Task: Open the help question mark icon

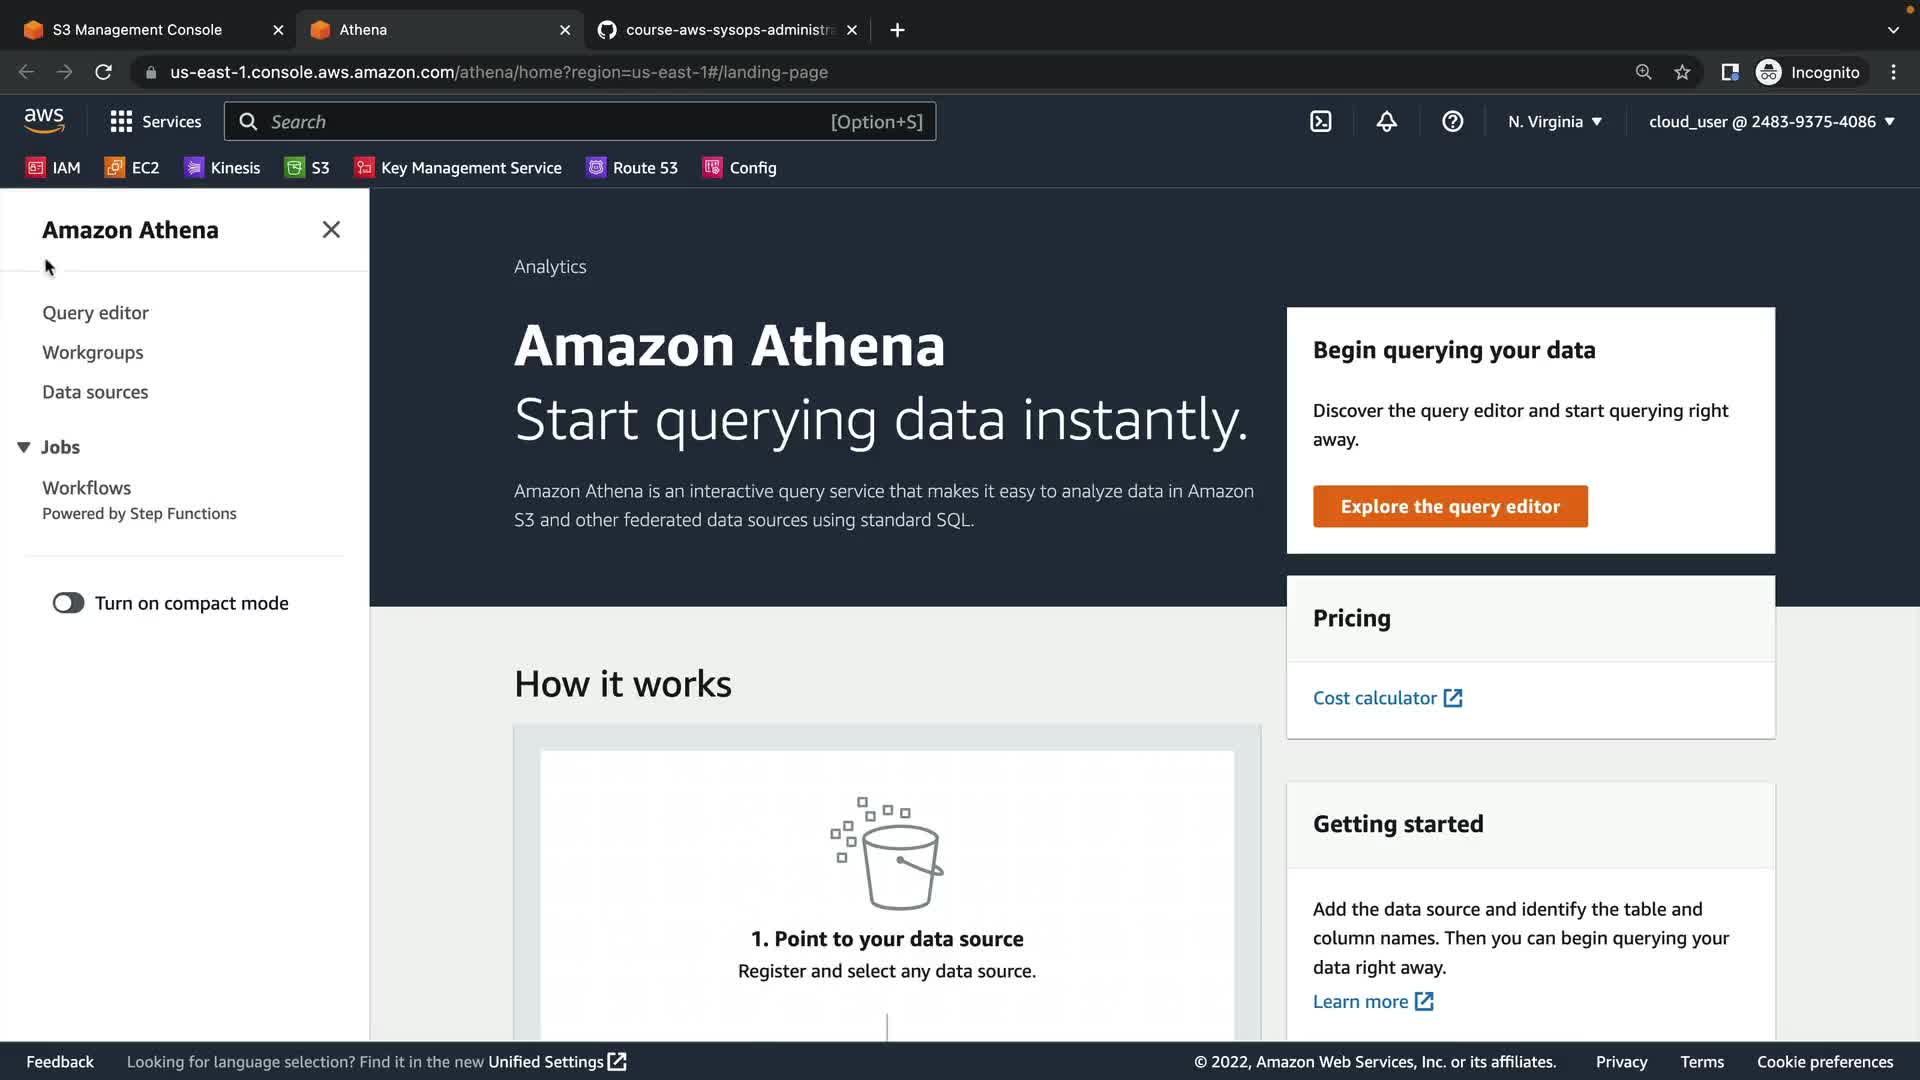Action: 1452,122
